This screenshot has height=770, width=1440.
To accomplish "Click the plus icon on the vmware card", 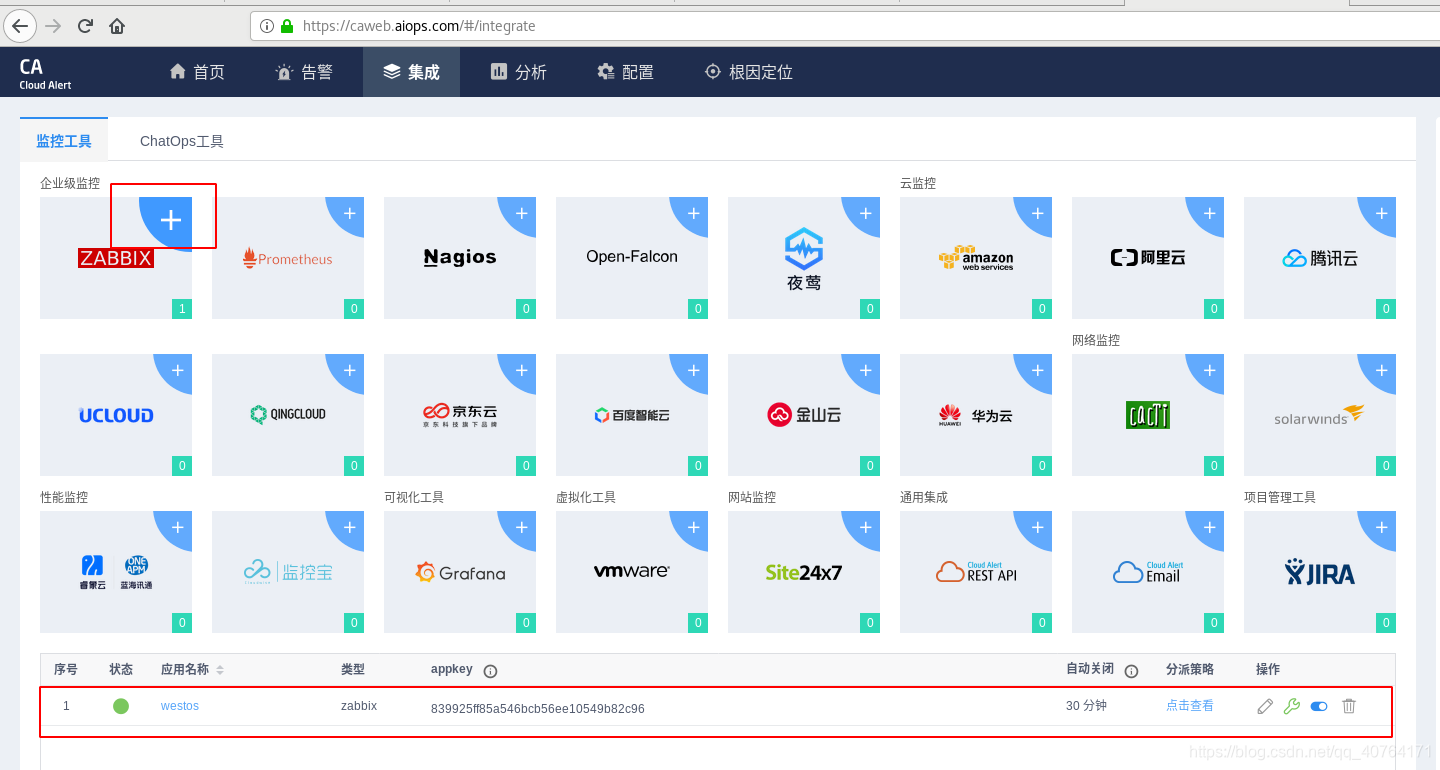I will (693, 527).
